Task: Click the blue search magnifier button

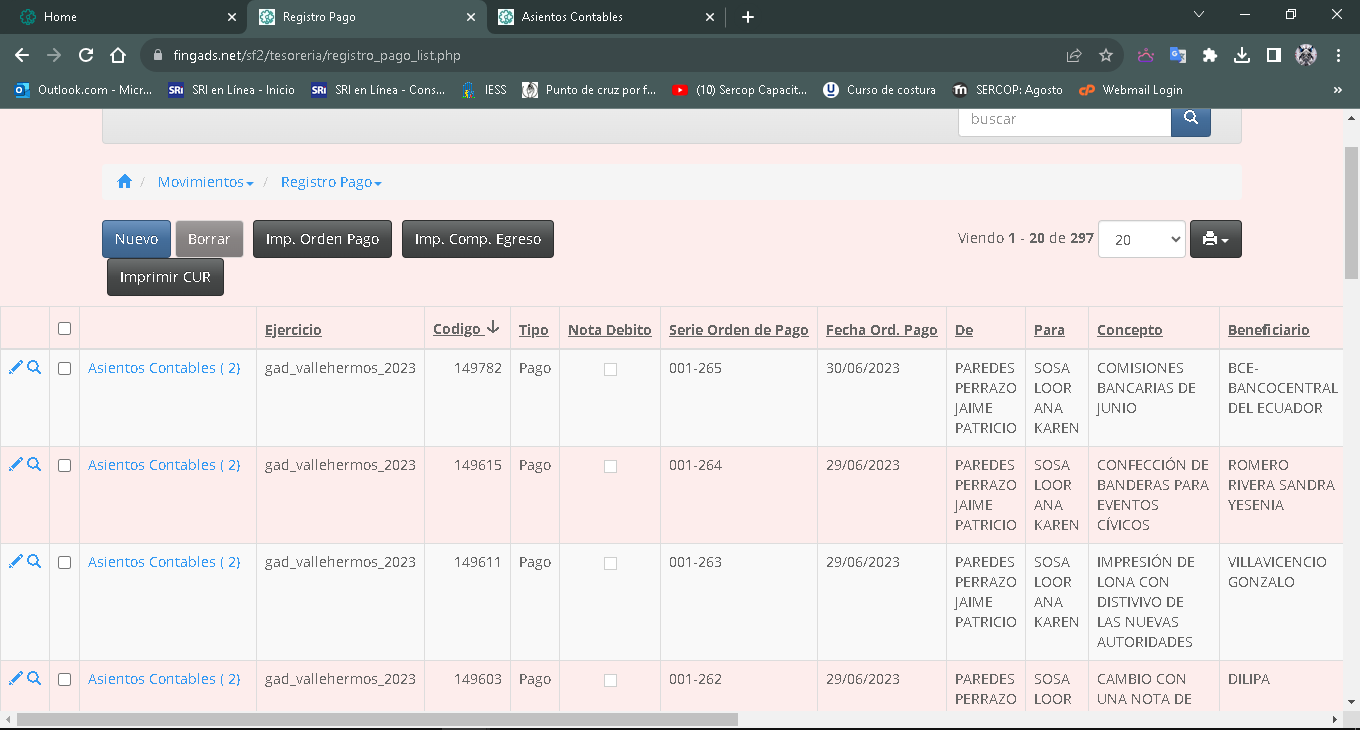Action: (1190, 119)
